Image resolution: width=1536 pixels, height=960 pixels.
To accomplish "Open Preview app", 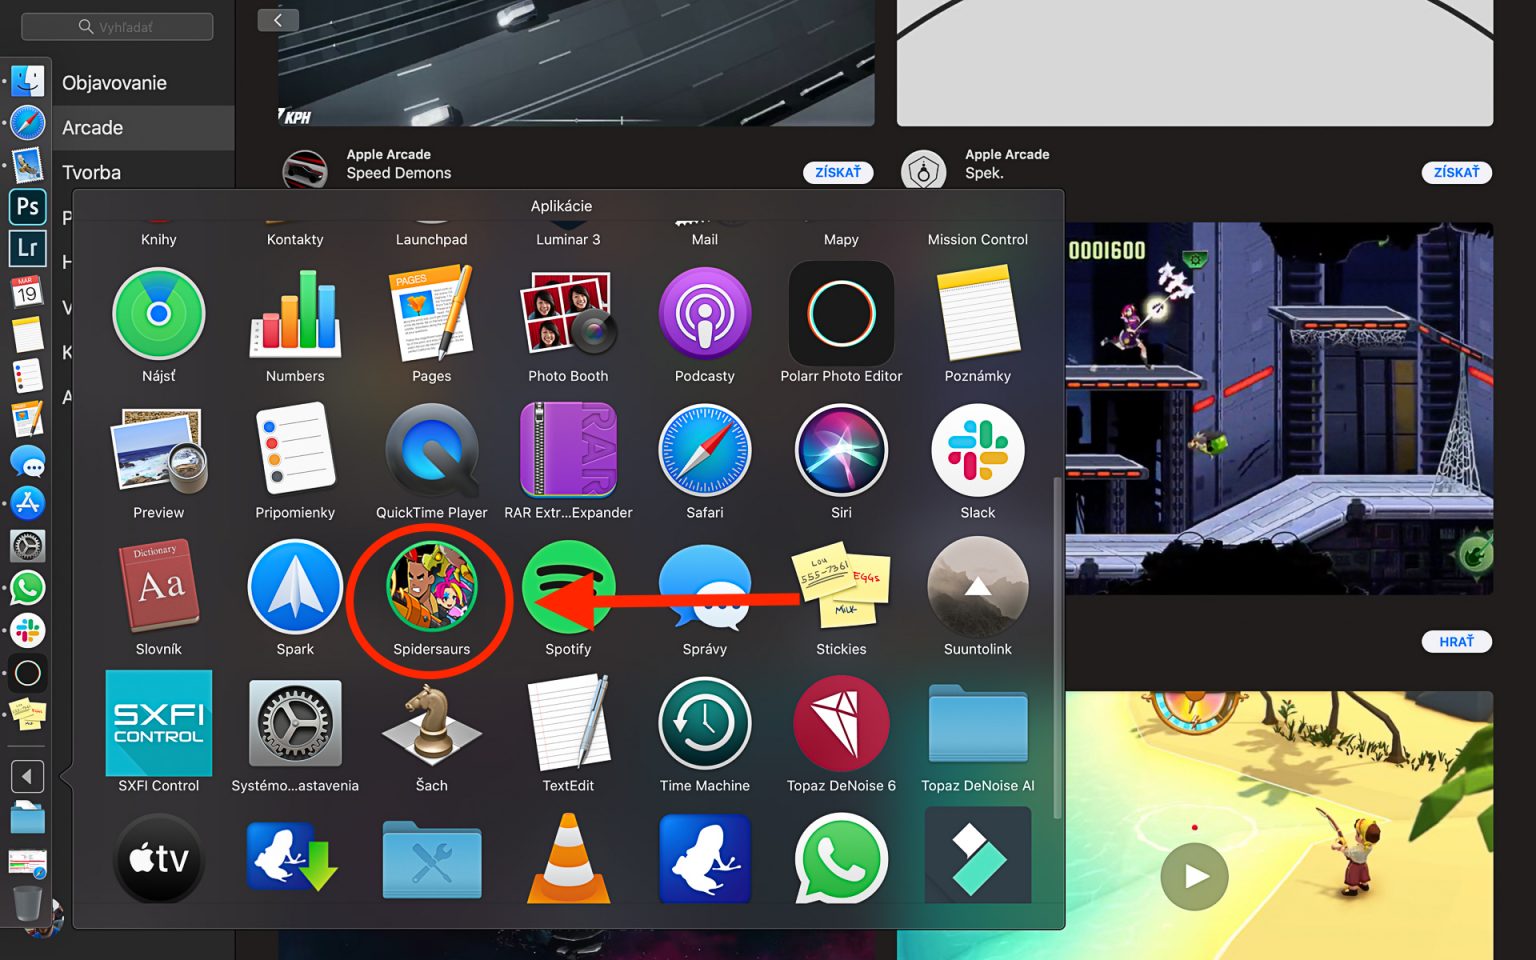I will click(x=159, y=451).
